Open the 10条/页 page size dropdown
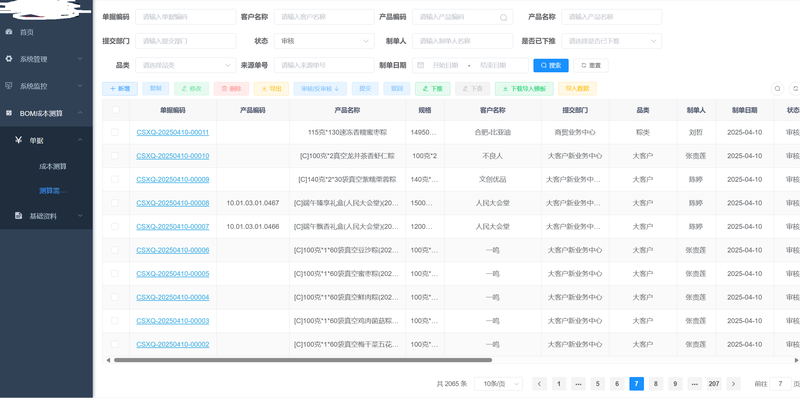 pos(498,384)
